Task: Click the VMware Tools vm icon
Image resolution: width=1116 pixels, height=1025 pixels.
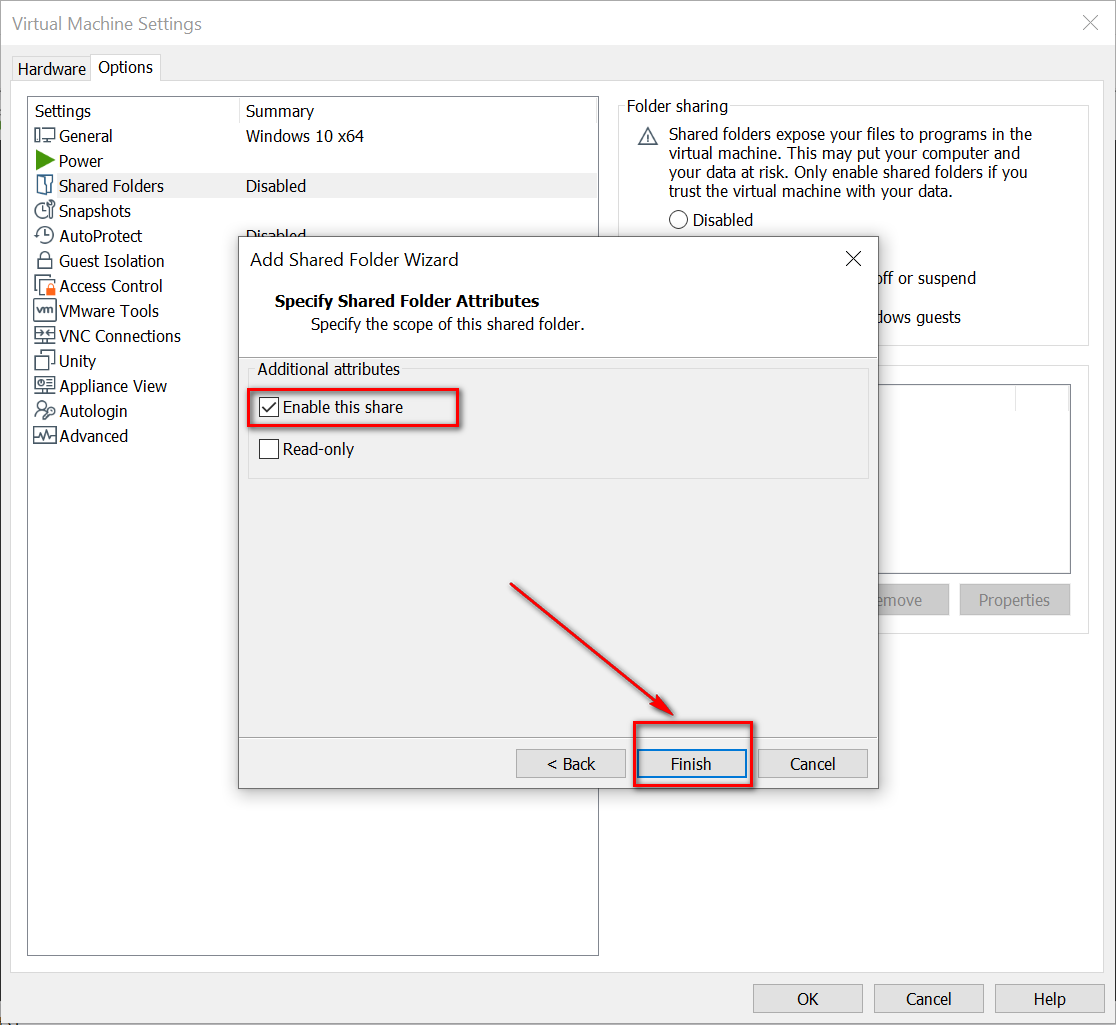Action: pos(45,310)
